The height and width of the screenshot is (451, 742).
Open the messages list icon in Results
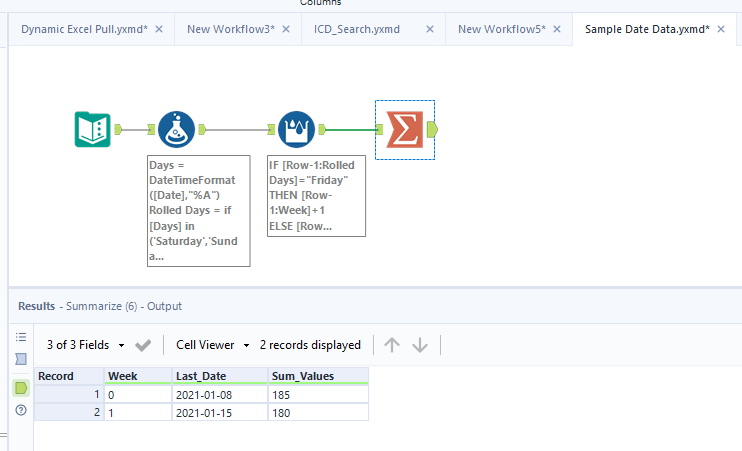pos(21,337)
